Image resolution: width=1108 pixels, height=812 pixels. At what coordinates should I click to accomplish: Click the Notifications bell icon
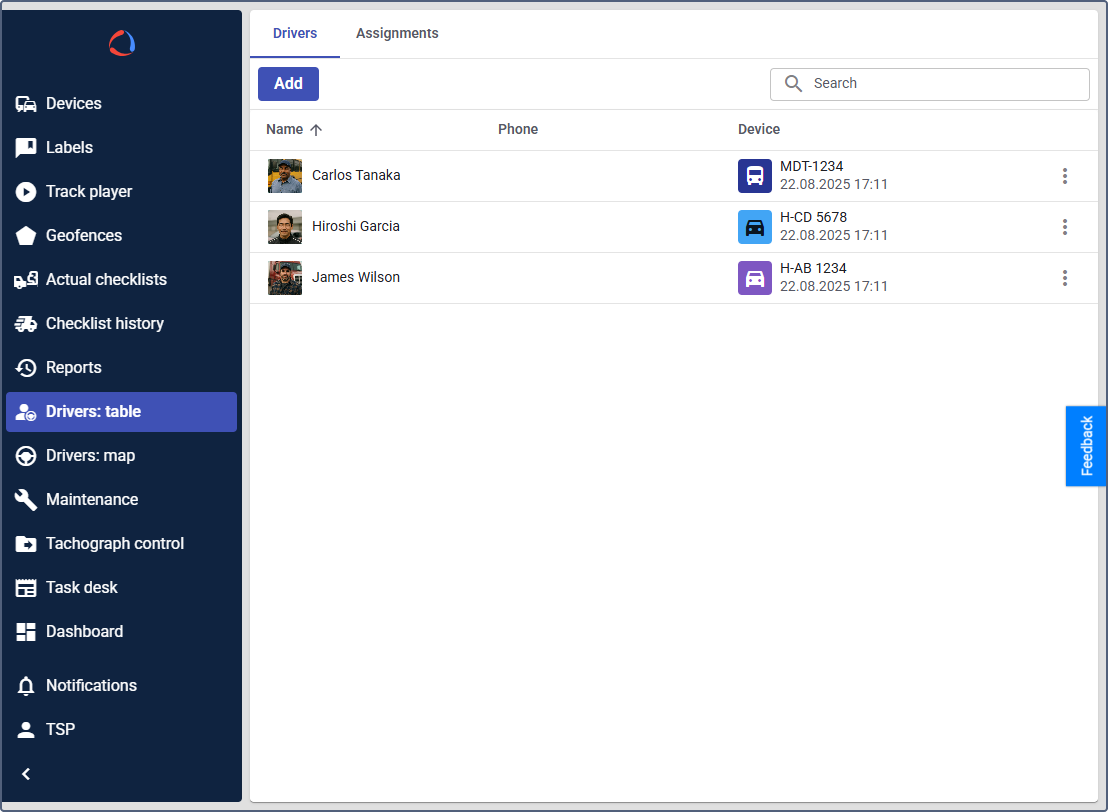pos(26,686)
